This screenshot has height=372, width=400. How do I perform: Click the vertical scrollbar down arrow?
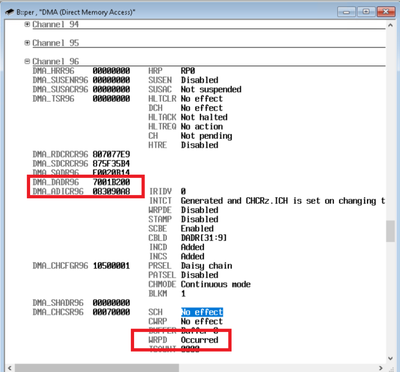[x=390, y=359]
